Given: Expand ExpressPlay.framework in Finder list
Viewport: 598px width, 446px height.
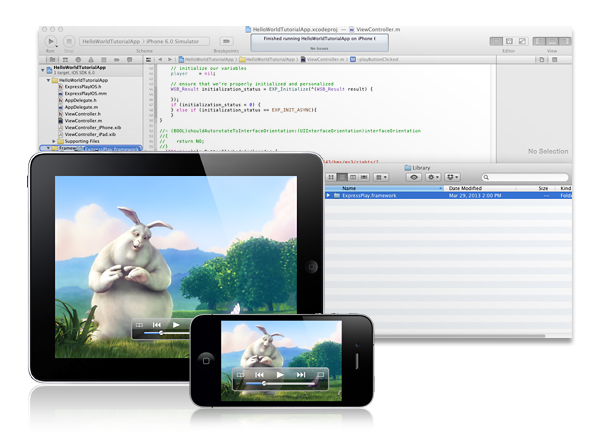Looking at the screenshot, I should [x=328, y=195].
